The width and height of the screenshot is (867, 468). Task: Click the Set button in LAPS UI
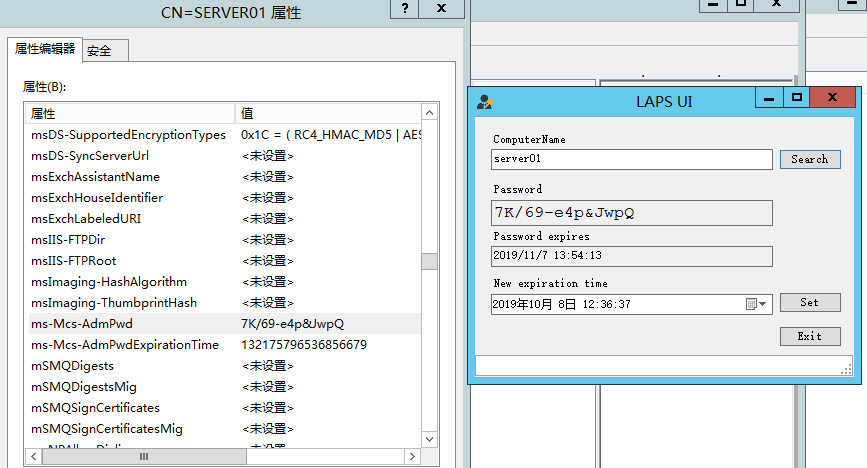tap(810, 303)
